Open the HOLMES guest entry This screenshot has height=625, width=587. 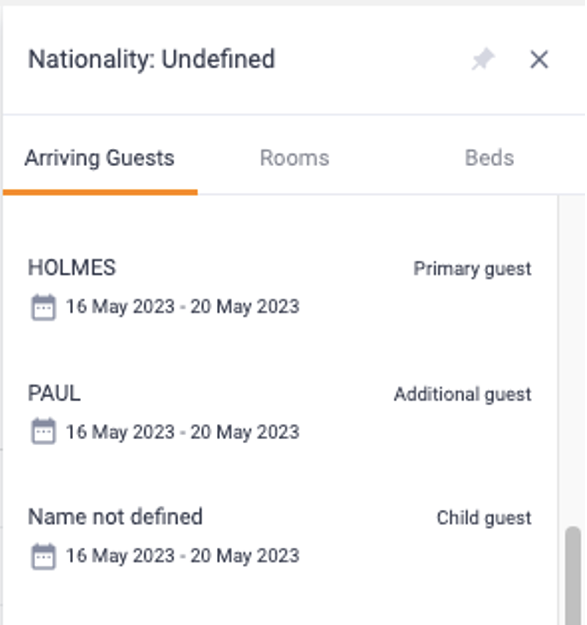[x=280, y=287]
